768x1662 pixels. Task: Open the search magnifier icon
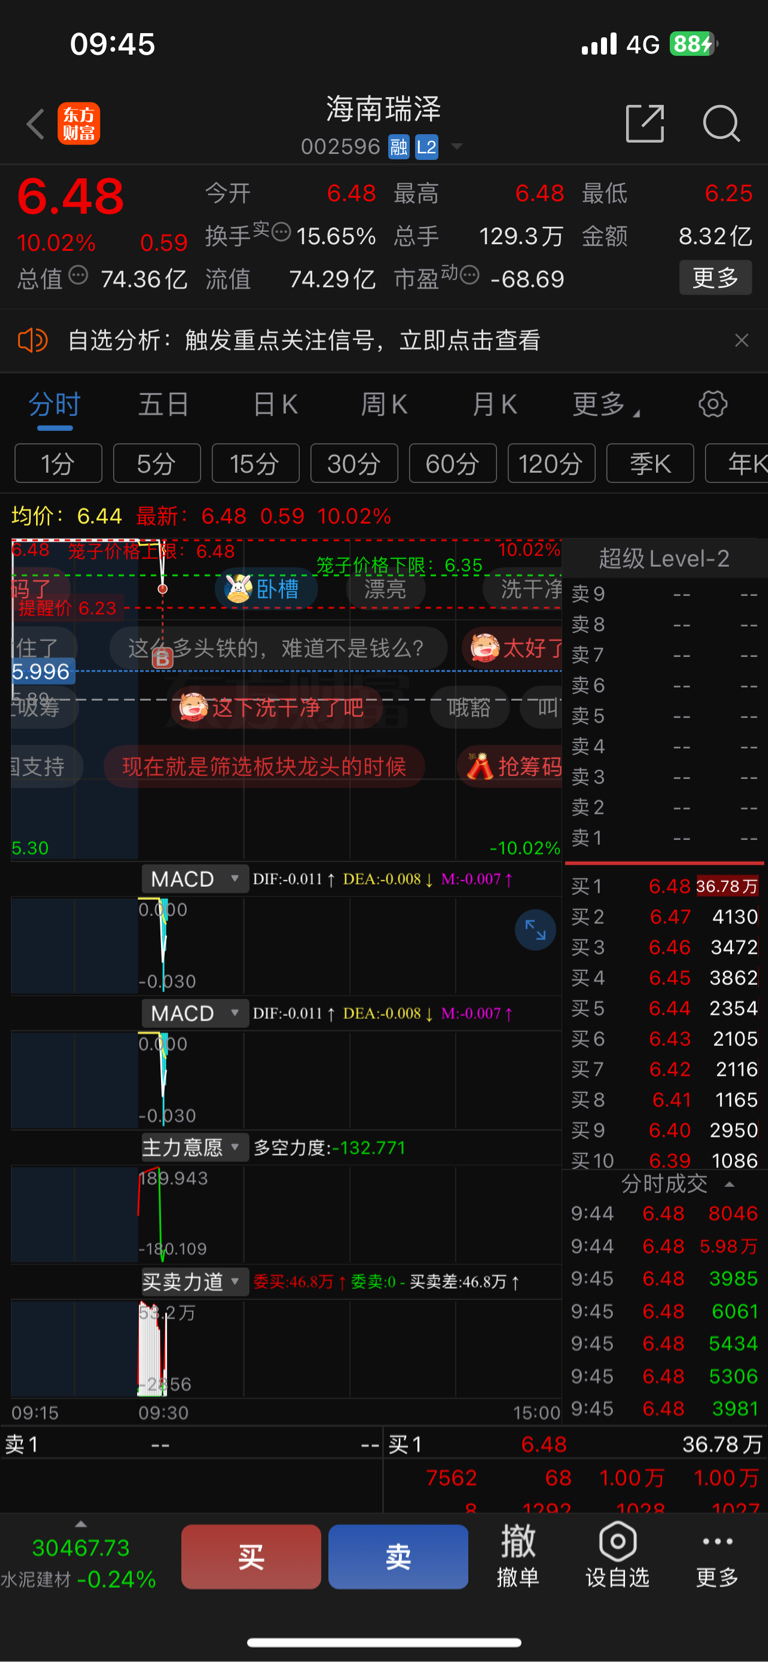pyautogui.click(x=721, y=123)
